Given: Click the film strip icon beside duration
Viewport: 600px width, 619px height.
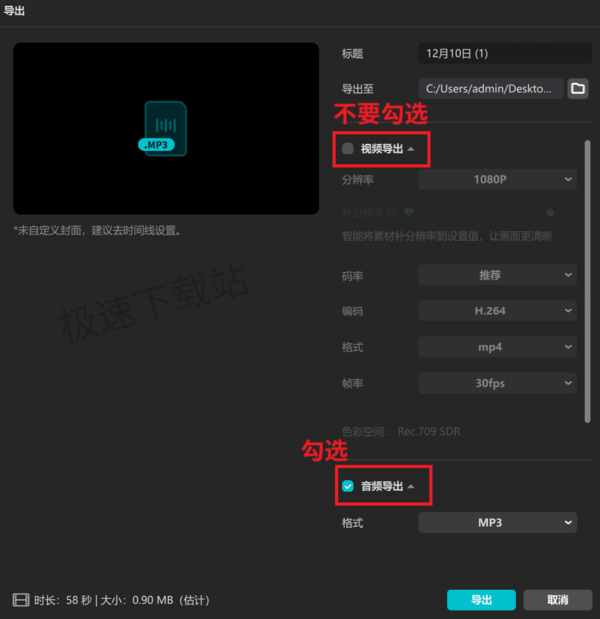Looking at the screenshot, I should 21,600.
